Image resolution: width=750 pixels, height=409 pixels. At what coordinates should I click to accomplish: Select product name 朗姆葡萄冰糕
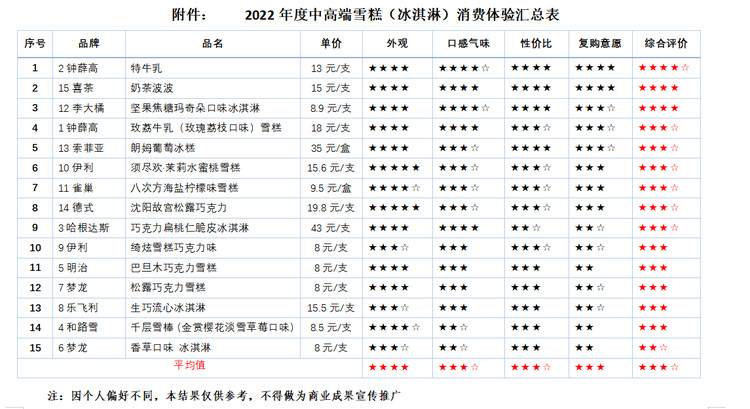163,148
